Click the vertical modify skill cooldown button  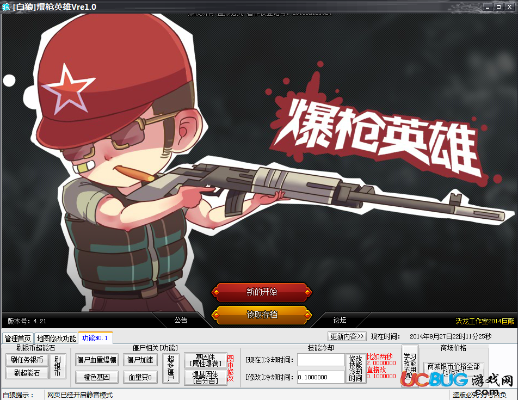355,368
